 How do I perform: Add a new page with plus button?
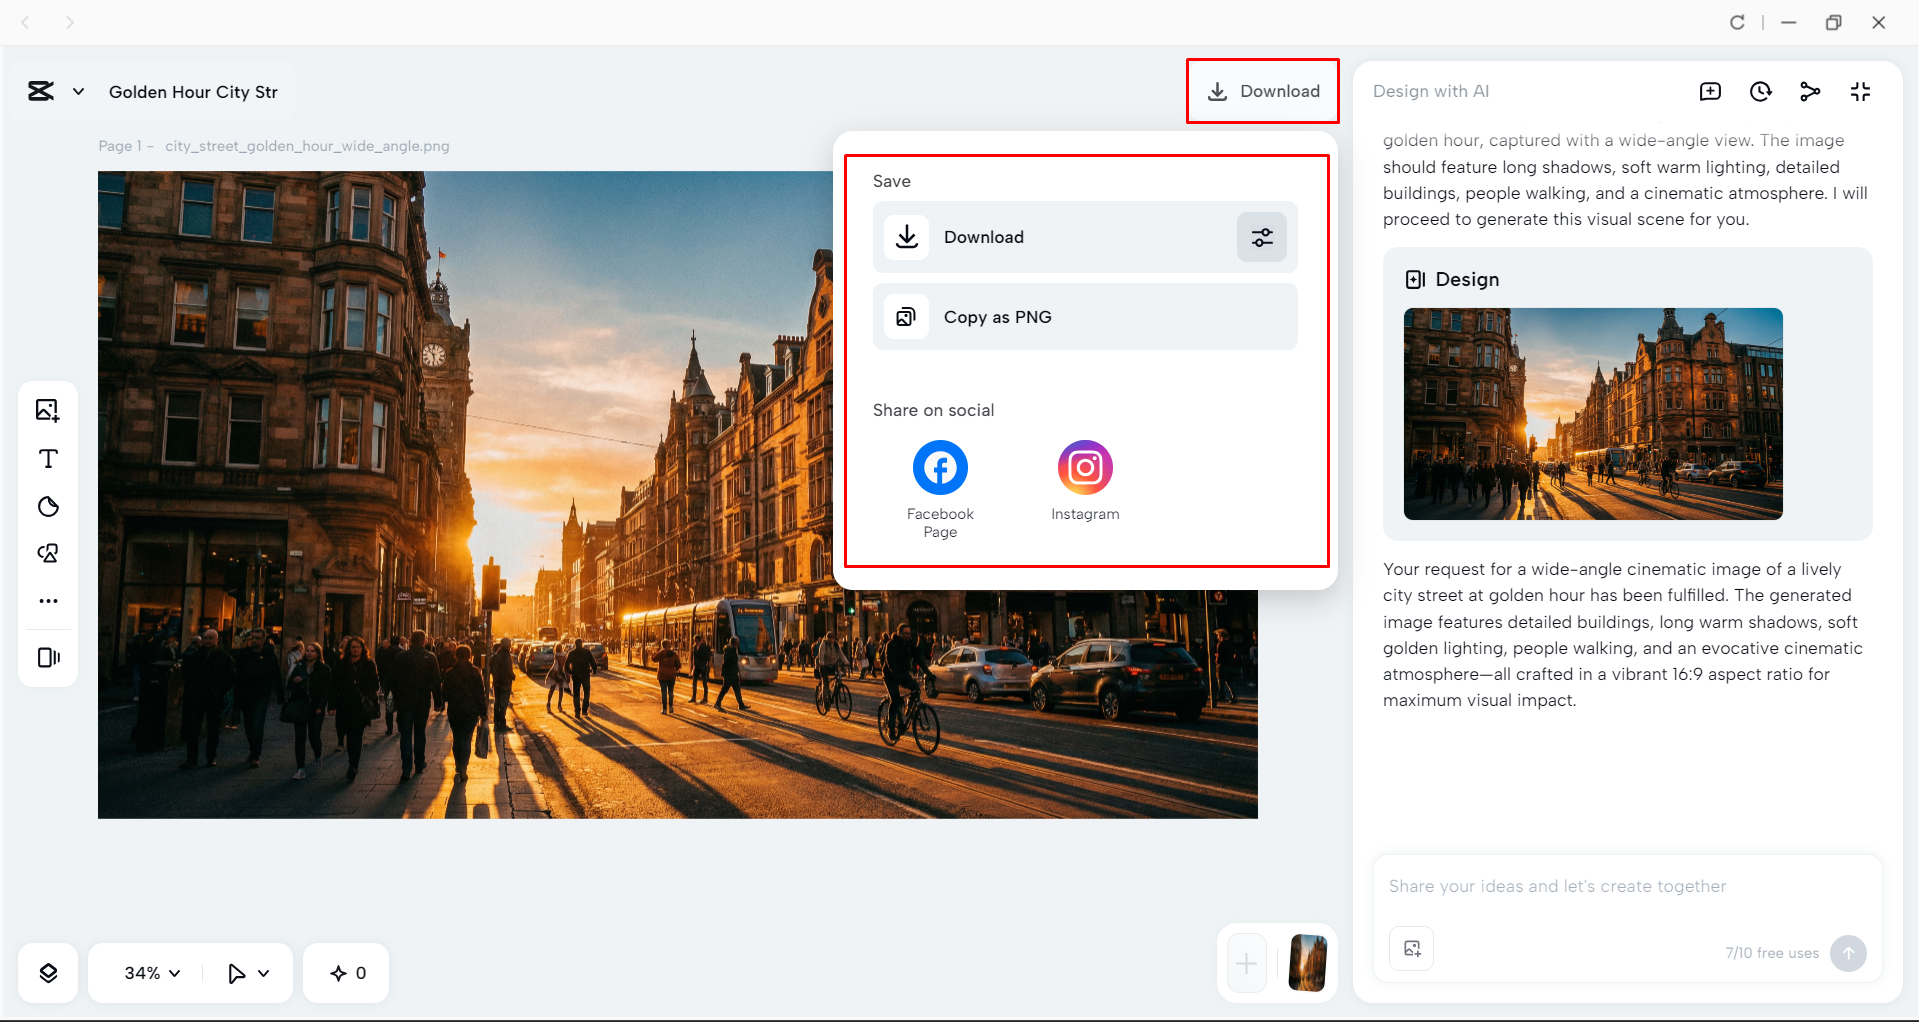(1246, 964)
